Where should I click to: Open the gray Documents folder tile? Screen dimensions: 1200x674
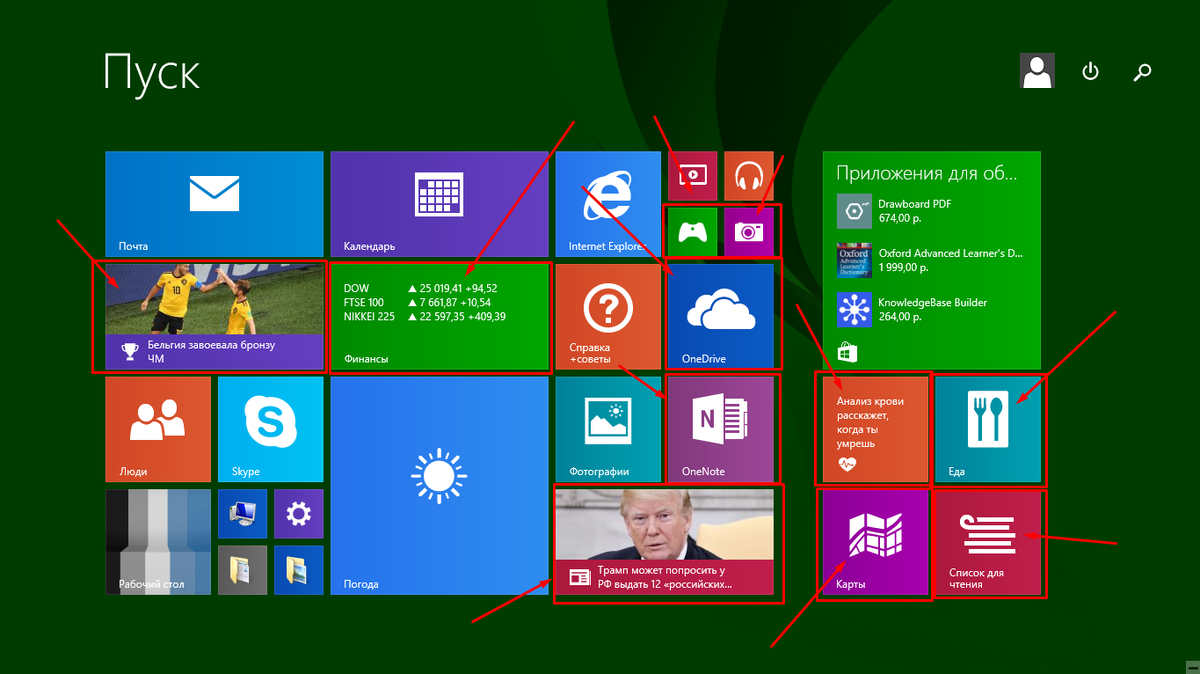pyautogui.click(x=242, y=570)
